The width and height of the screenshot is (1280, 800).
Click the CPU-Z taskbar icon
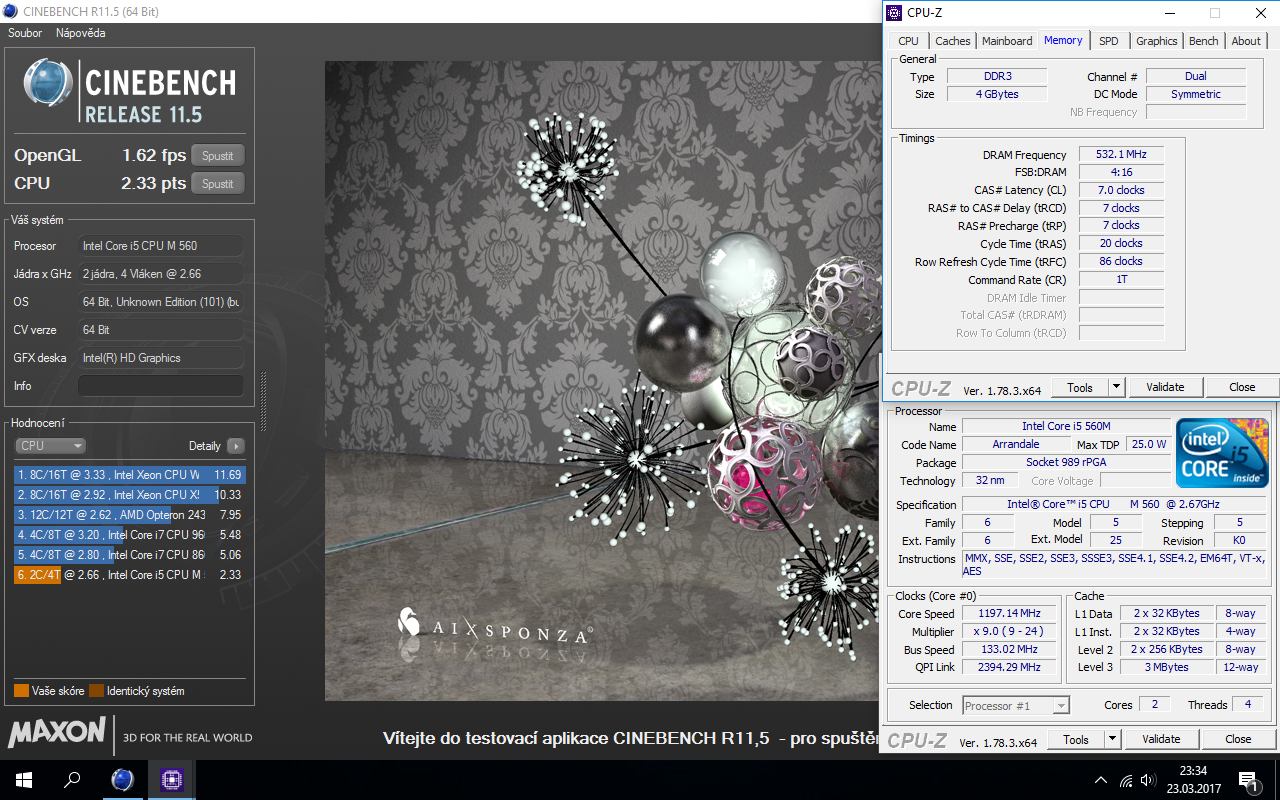pyautogui.click(x=171, y=780)
